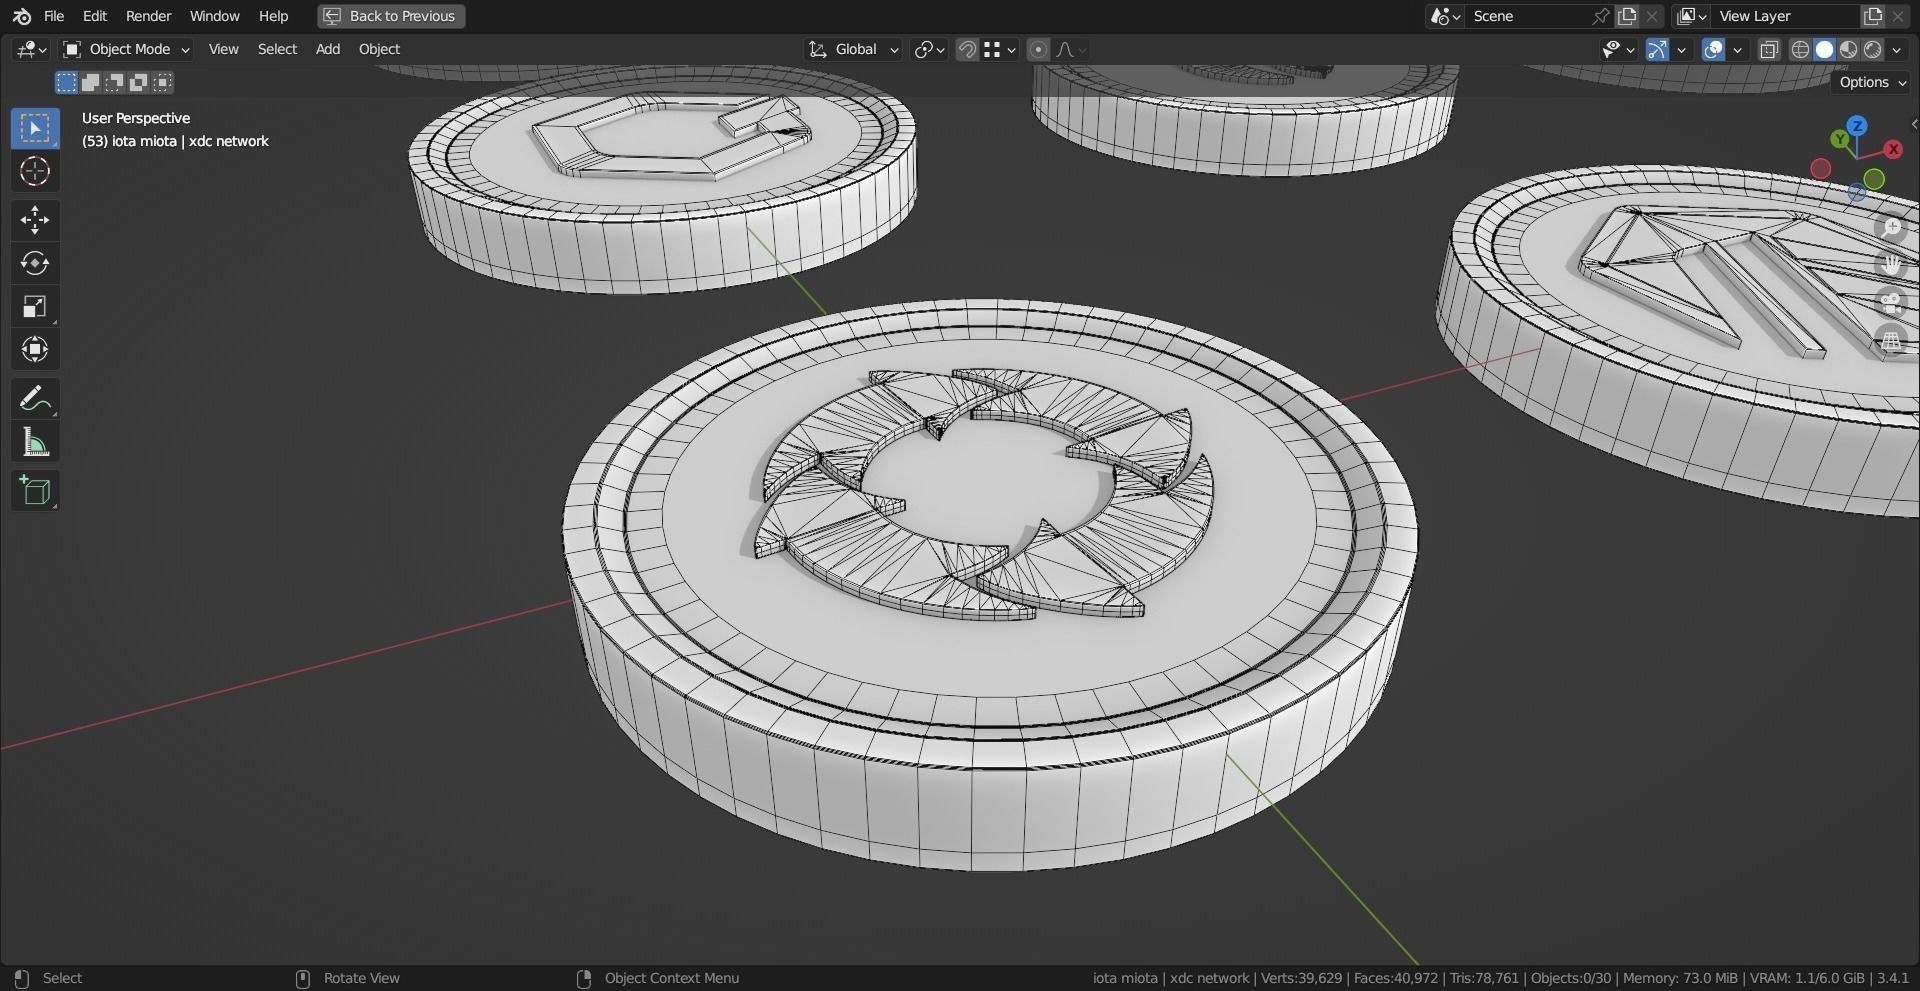Open the Window menu
The image size is (1920, 991).
pyautogui.click(x=214, y=16)
